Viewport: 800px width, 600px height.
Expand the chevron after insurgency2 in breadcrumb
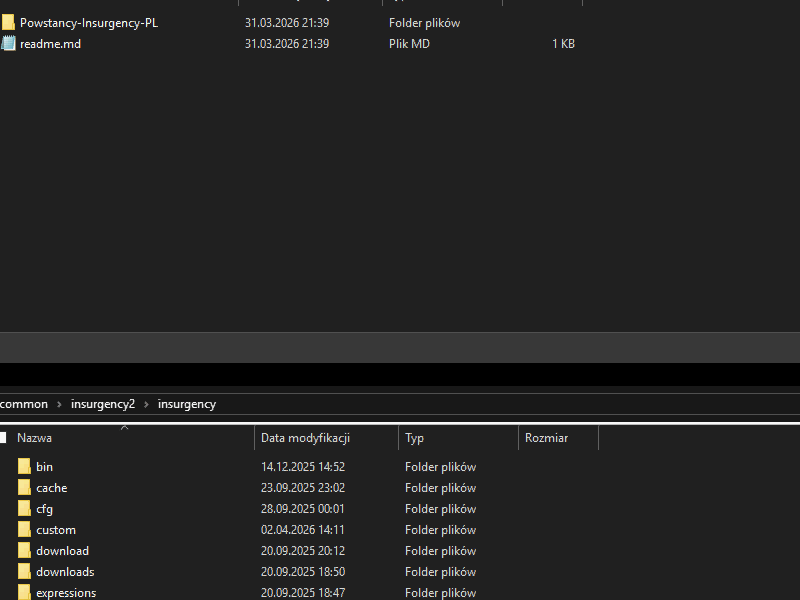[x=146, y=405]
